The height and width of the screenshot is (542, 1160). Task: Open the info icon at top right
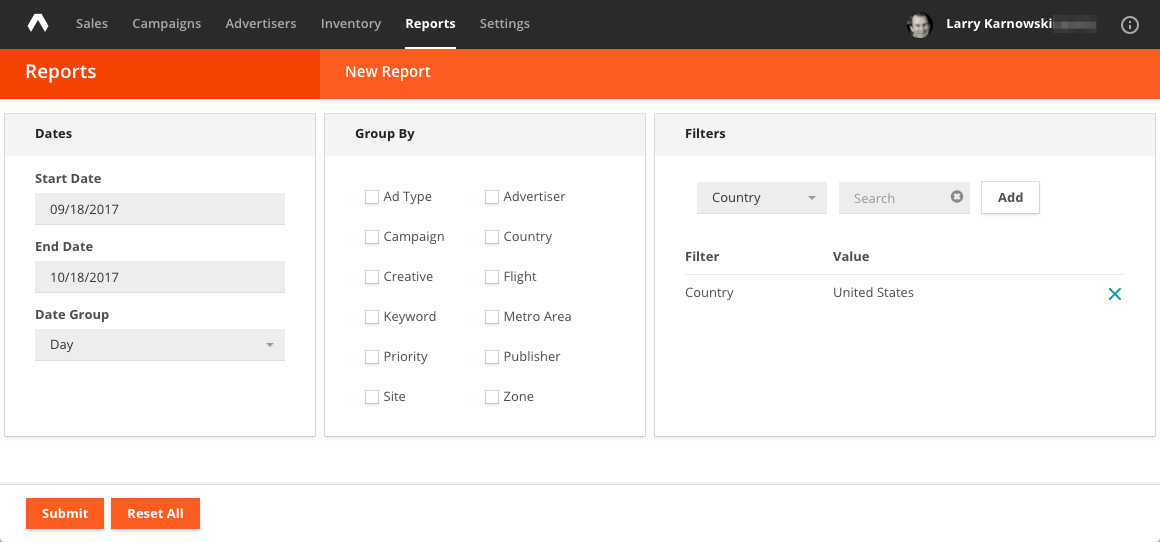point(1130,25)
